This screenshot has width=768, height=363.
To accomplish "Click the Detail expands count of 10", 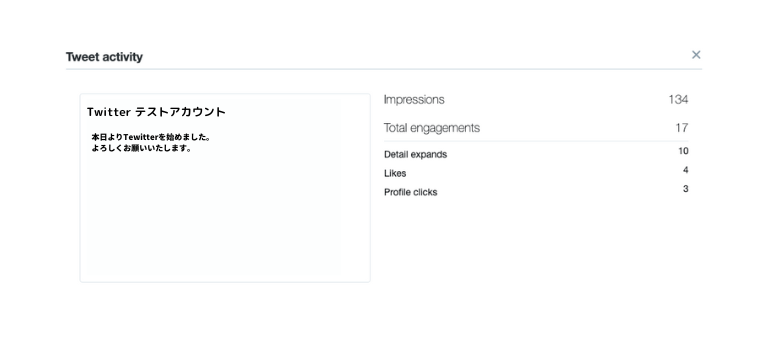I will [683, 151].
